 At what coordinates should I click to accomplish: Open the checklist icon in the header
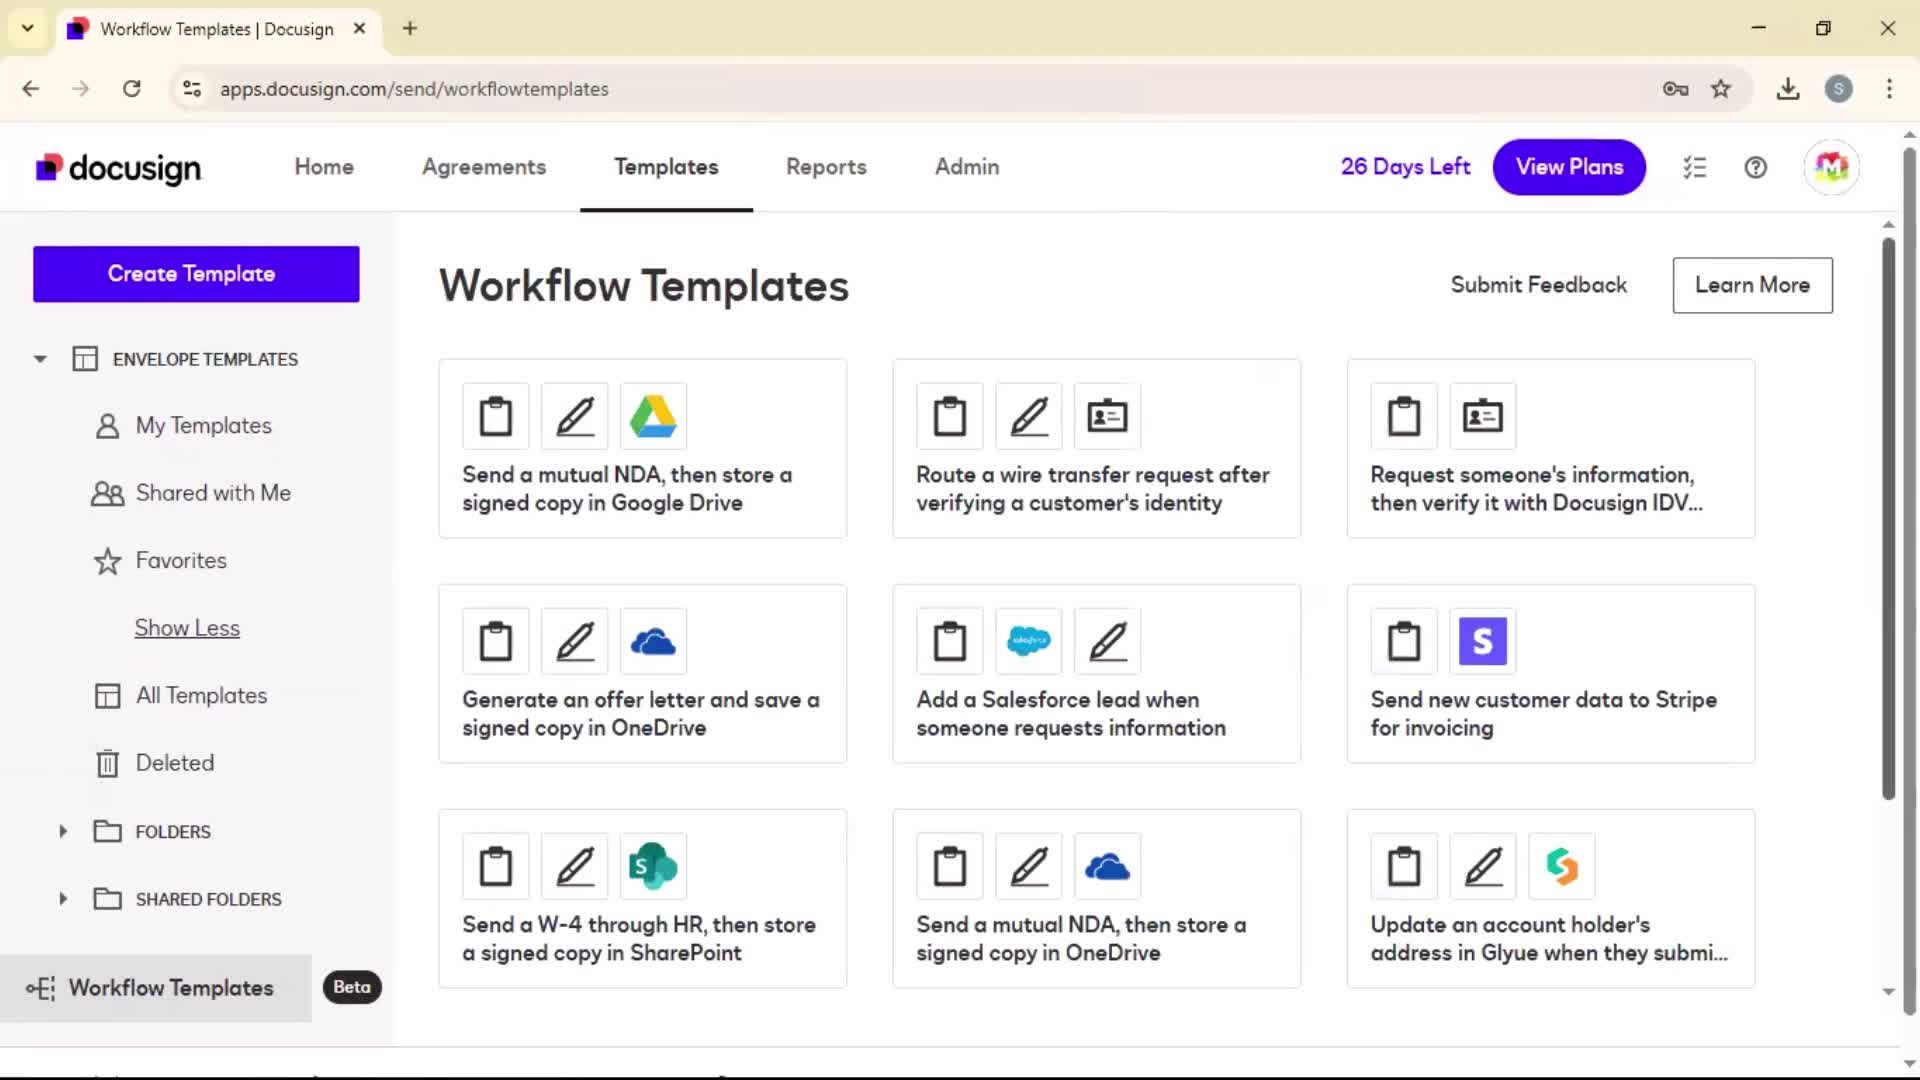point(1694,167)
